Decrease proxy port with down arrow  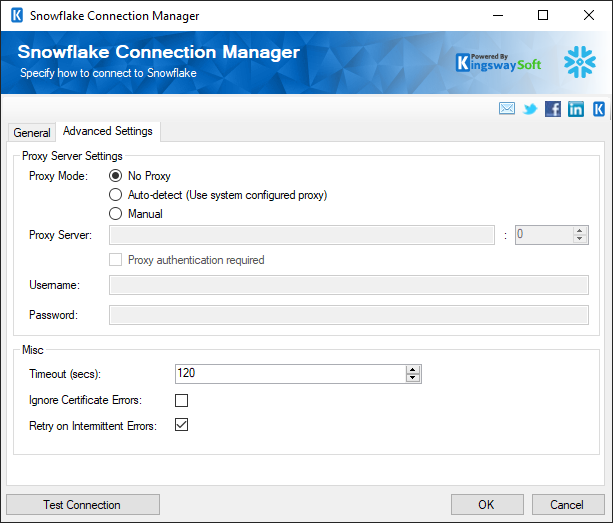(579, 239)
